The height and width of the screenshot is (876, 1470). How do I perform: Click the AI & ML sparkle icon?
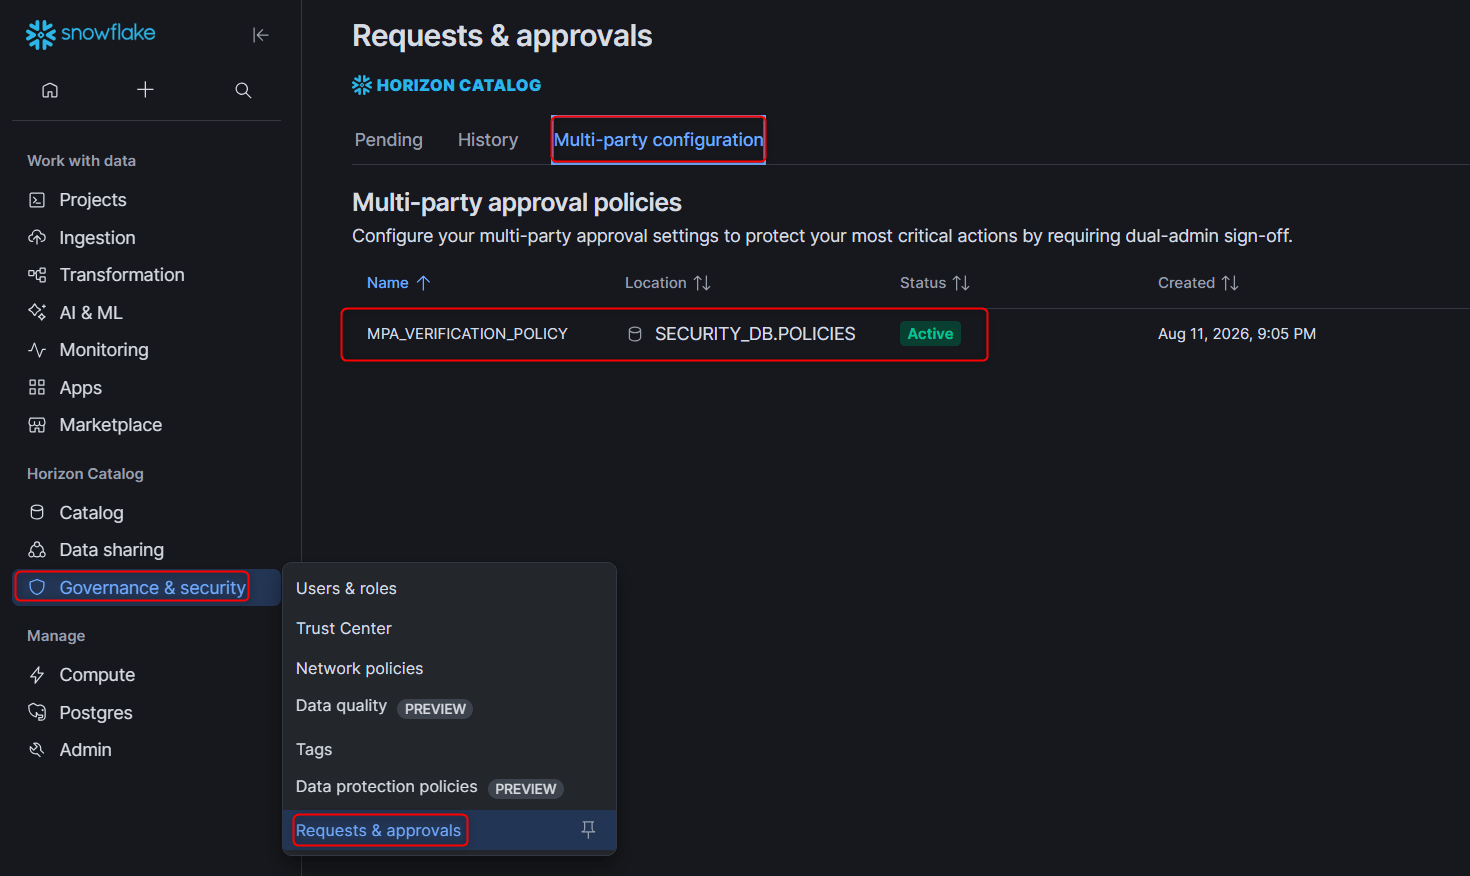click(x=37, y=313)
